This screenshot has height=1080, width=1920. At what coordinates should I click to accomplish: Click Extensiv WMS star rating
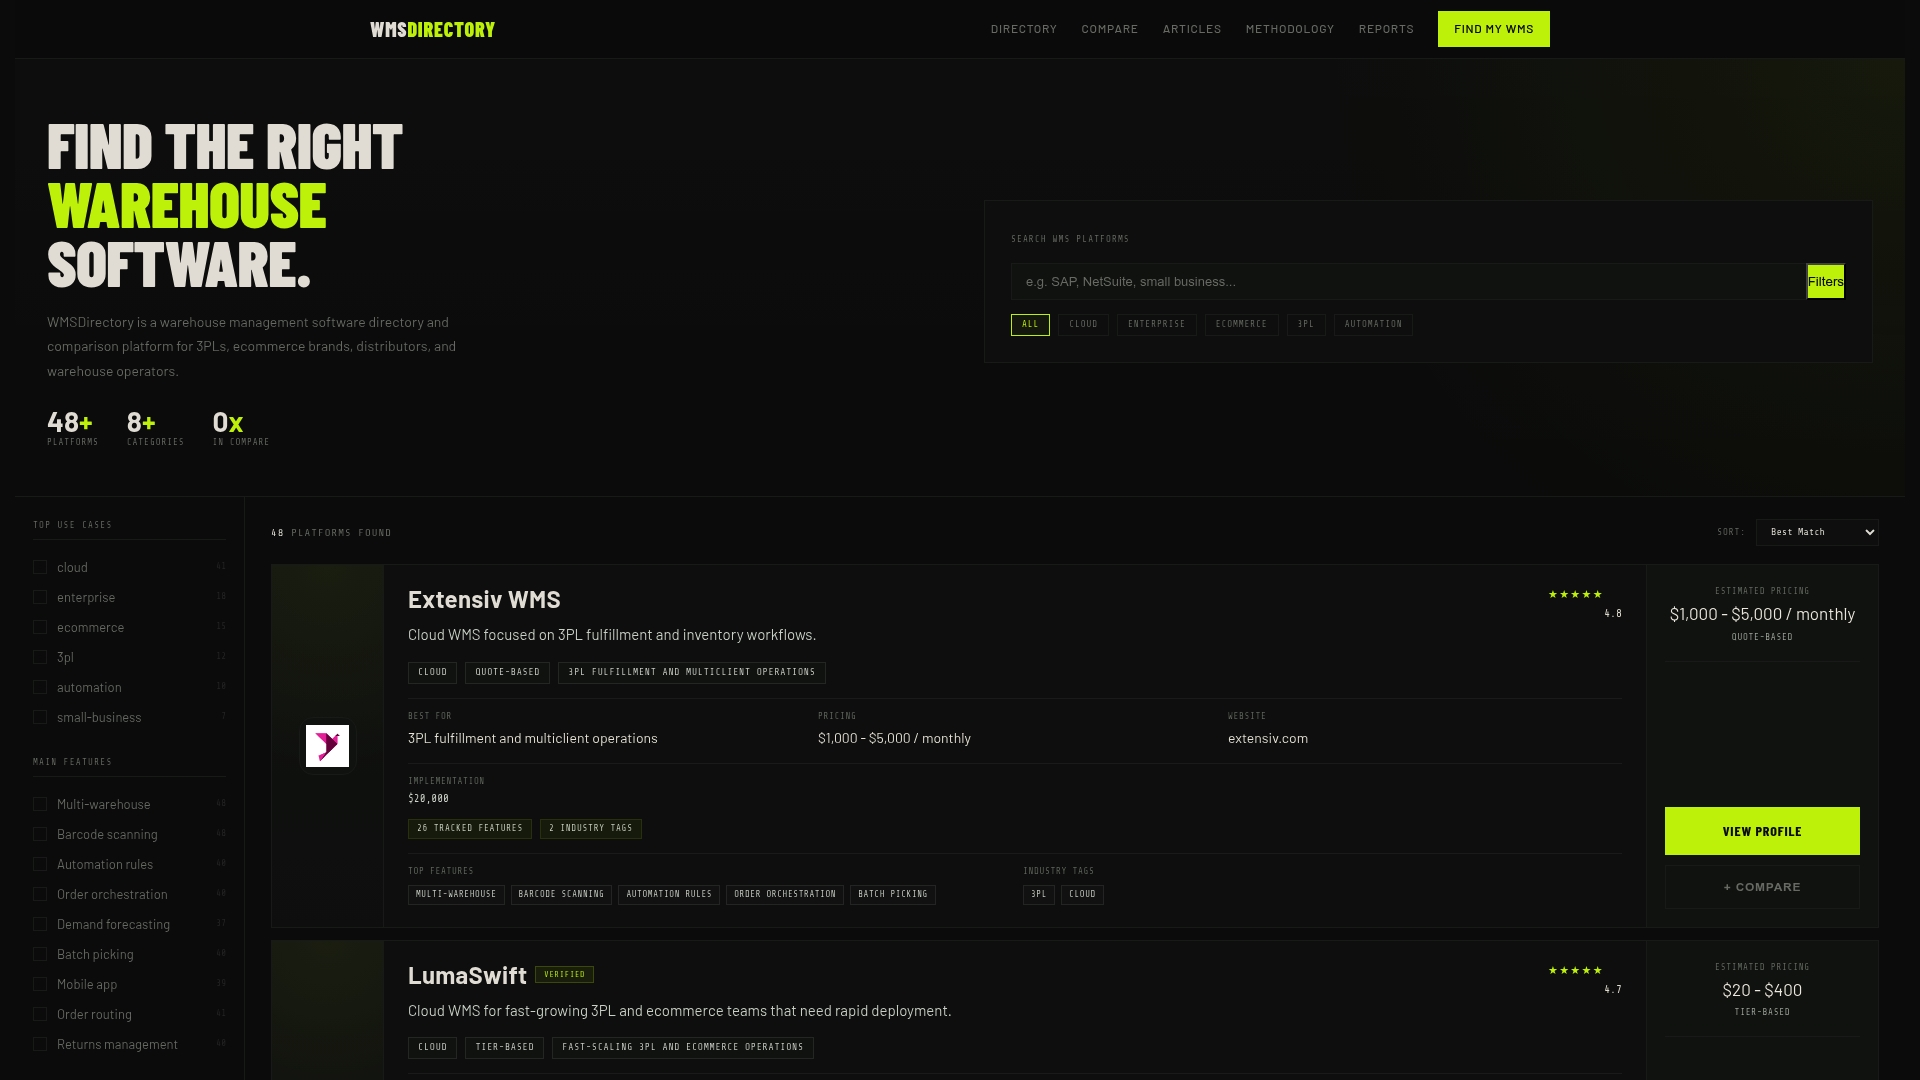tap(1575, 595)
